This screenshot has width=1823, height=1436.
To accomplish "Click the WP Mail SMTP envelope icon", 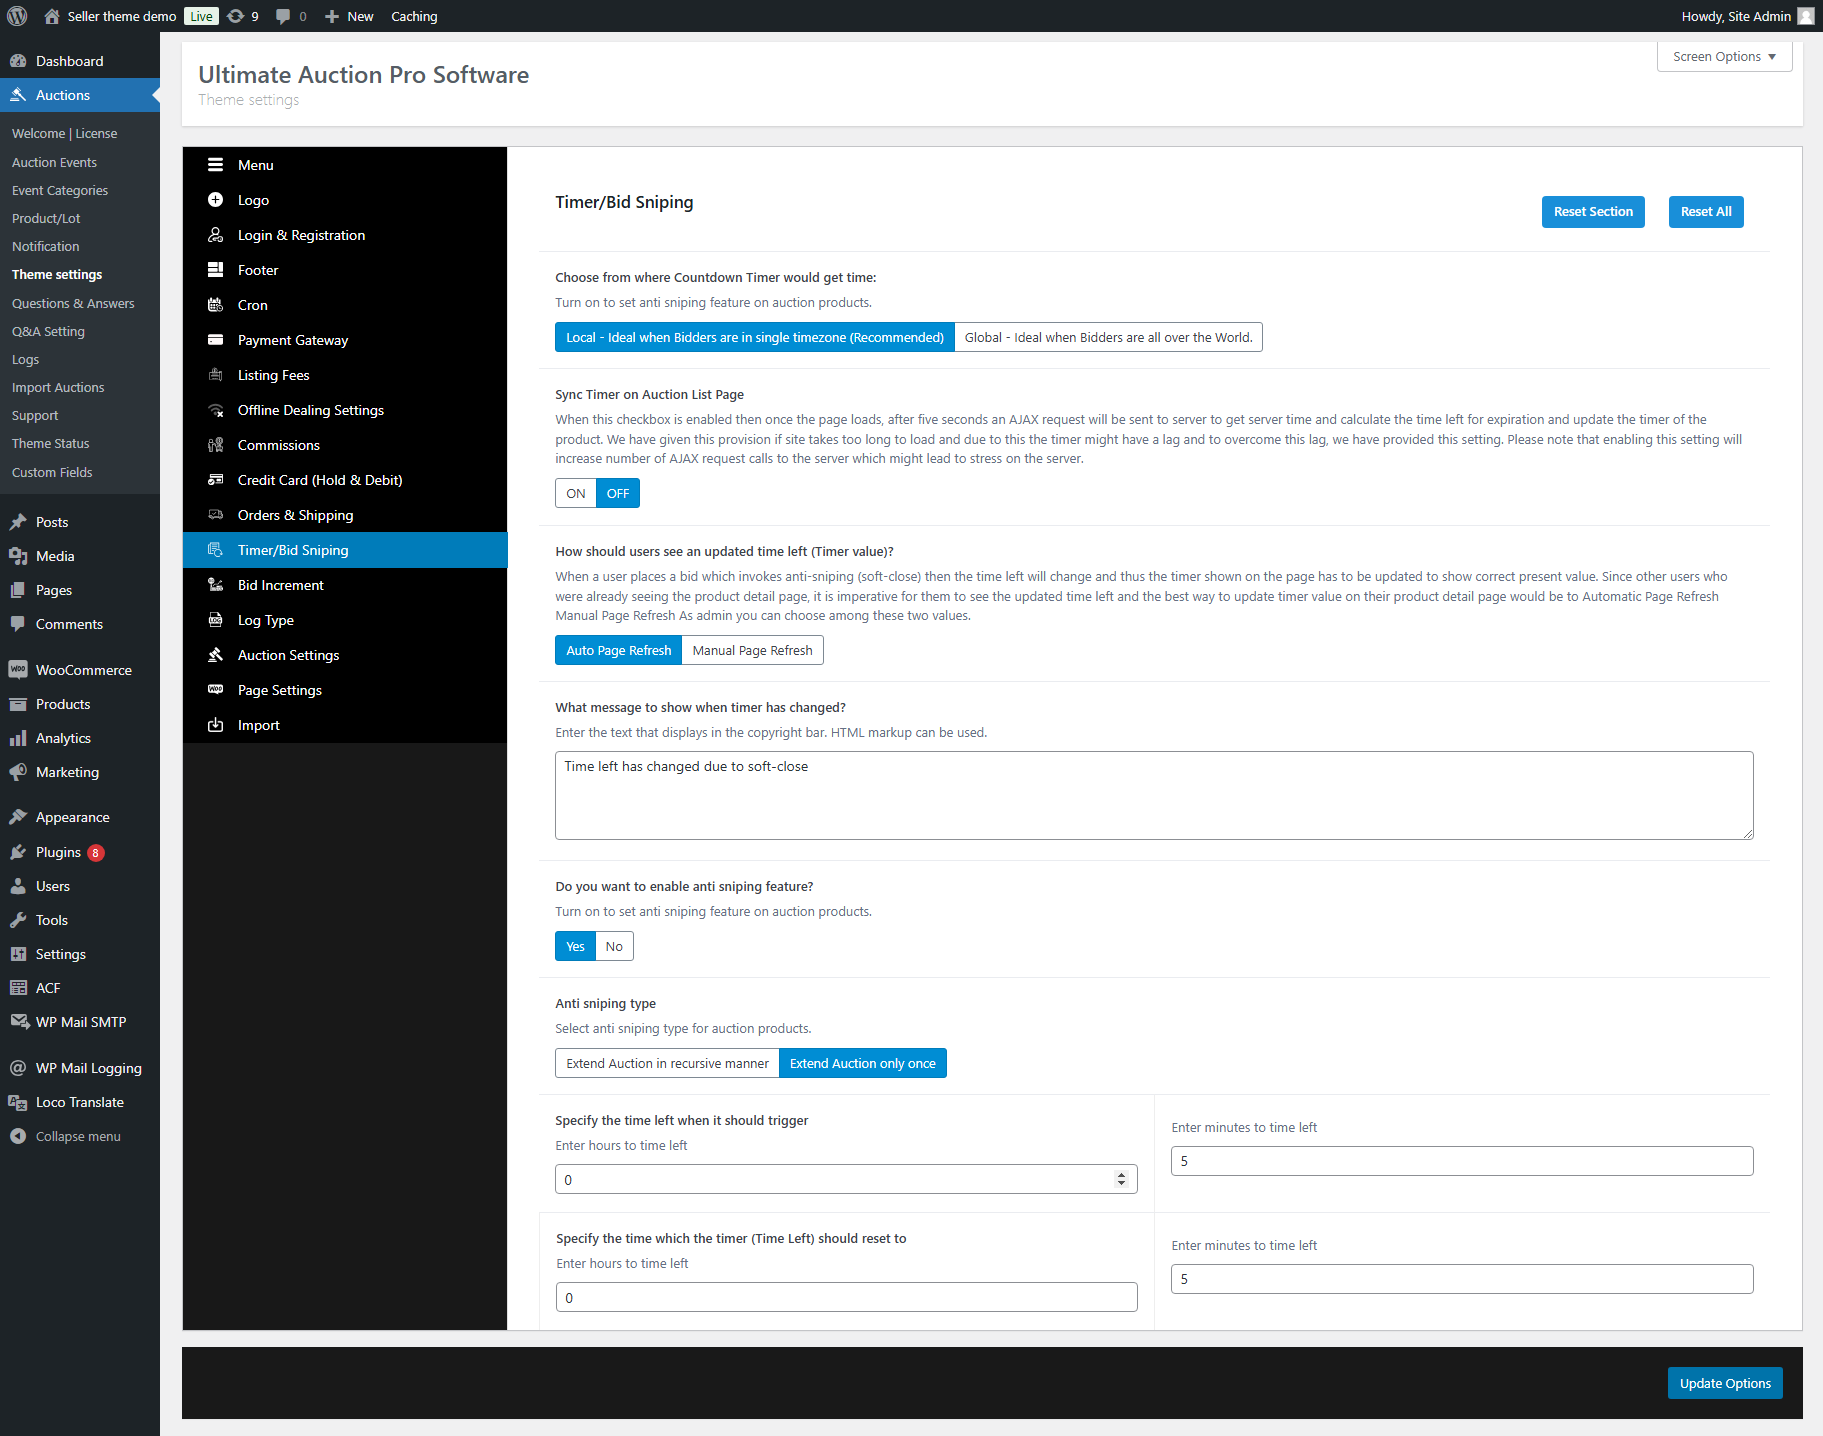I will tap(18, 1022).
